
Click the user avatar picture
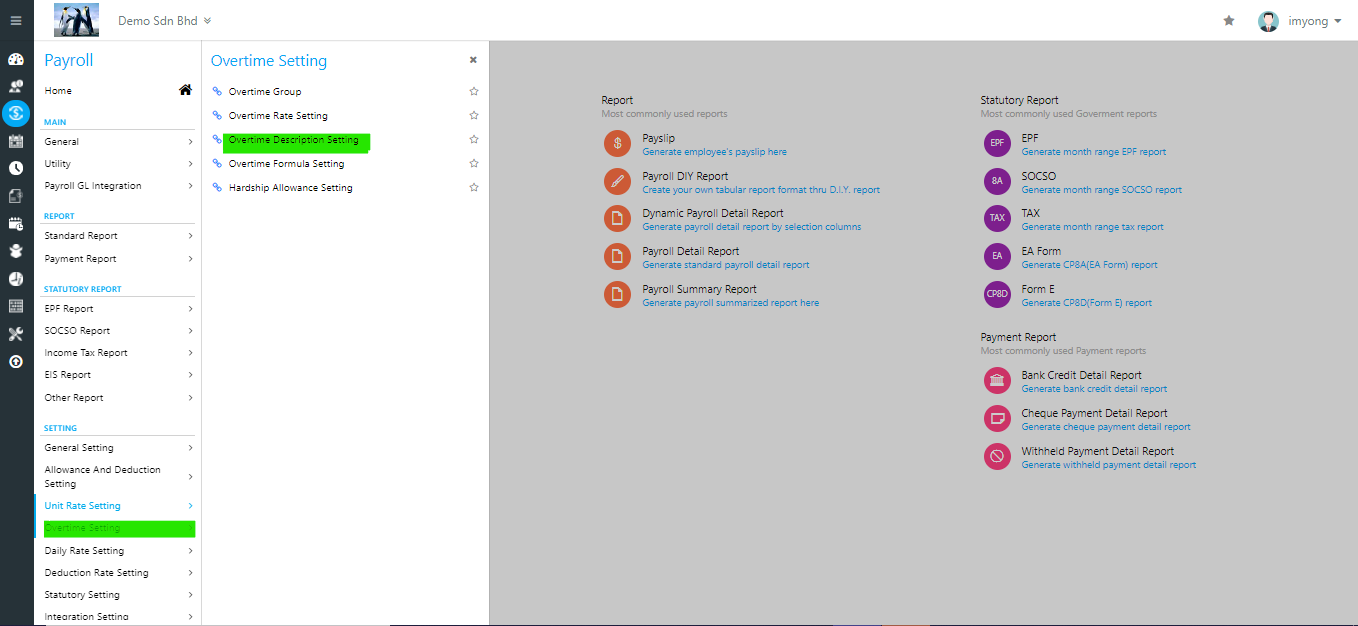[x=1268, y=20]
